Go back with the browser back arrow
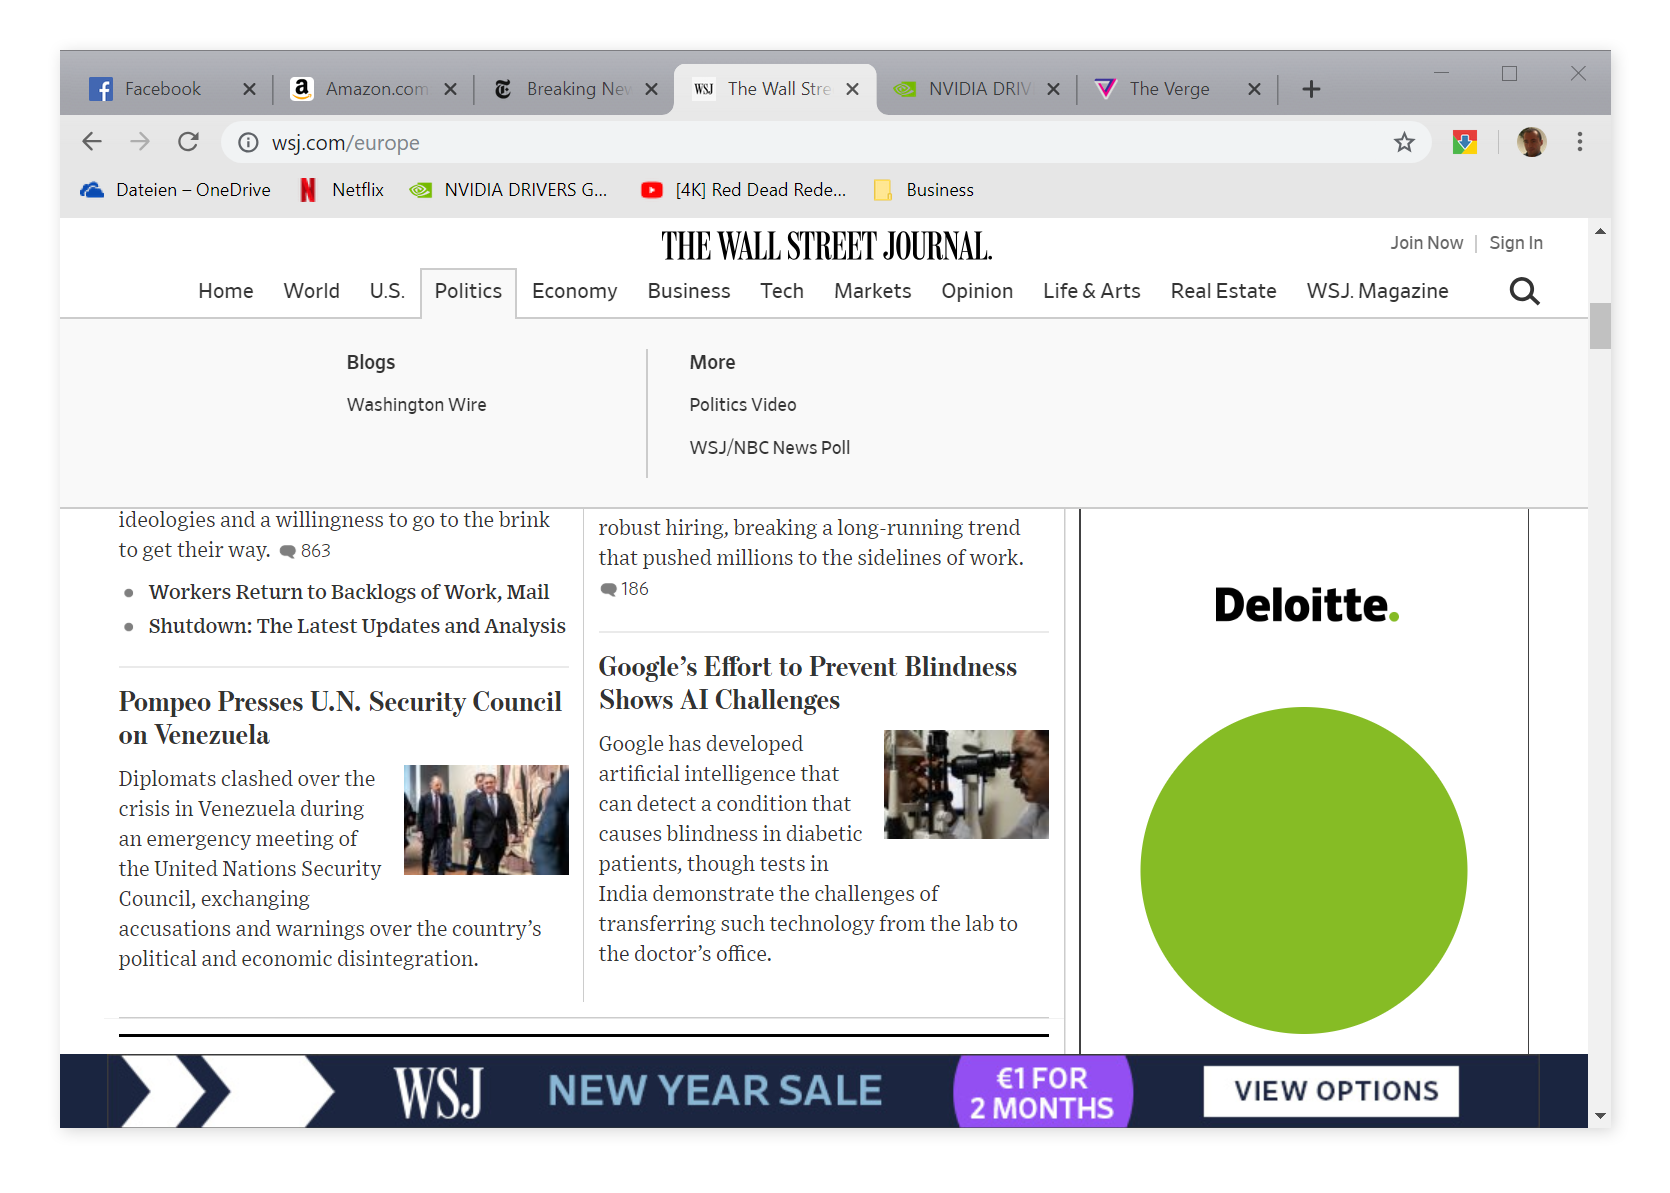Screen dimensions: 1670x1193 click(x=92, y=142)
